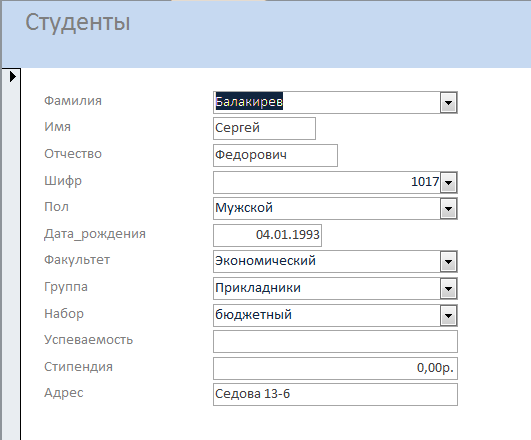
Task: Expand the Шифр dropdown arrow
Action: pyautogui.click(x=448, y=183)
